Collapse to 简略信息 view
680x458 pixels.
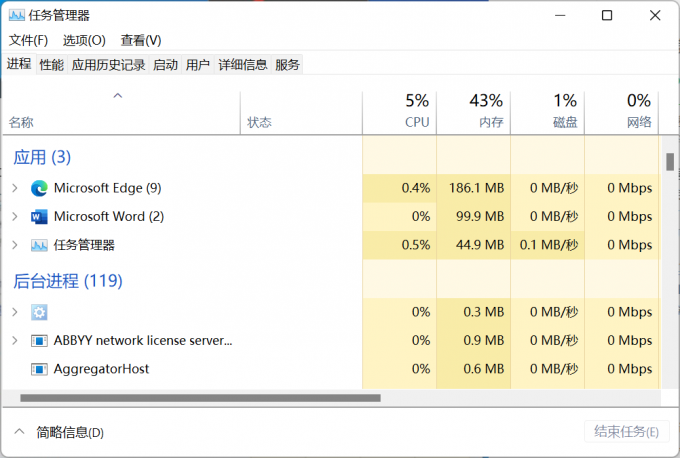coord(60,432)
